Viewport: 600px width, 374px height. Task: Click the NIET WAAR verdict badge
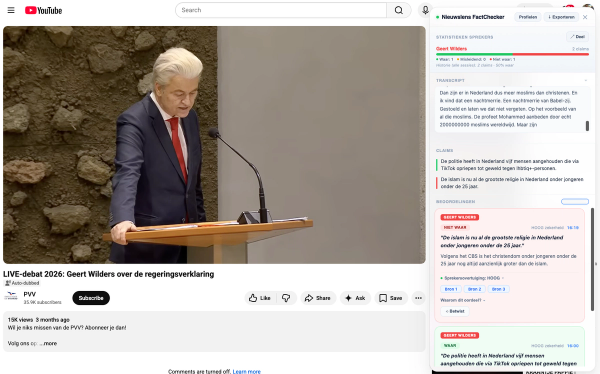click(x=455, y=227)
